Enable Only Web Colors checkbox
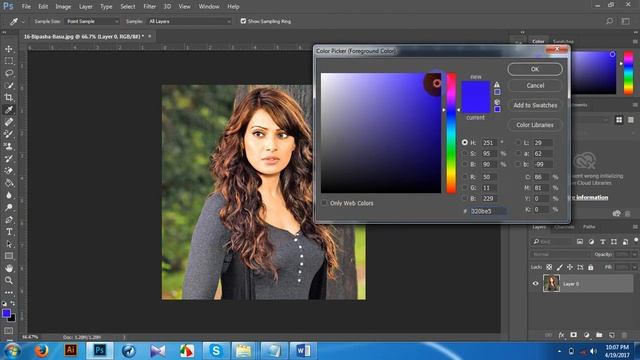 pos(324,203)
